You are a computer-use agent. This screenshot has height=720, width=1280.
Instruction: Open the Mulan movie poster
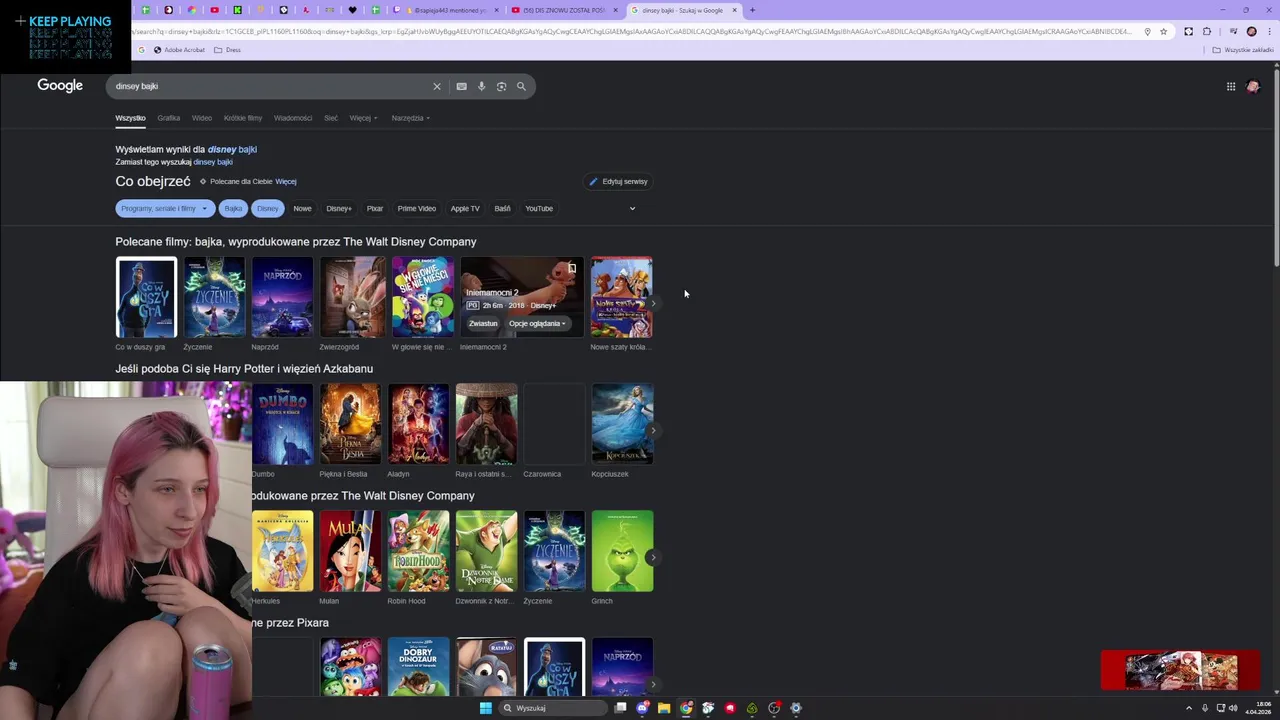click(x=350, y=551)
